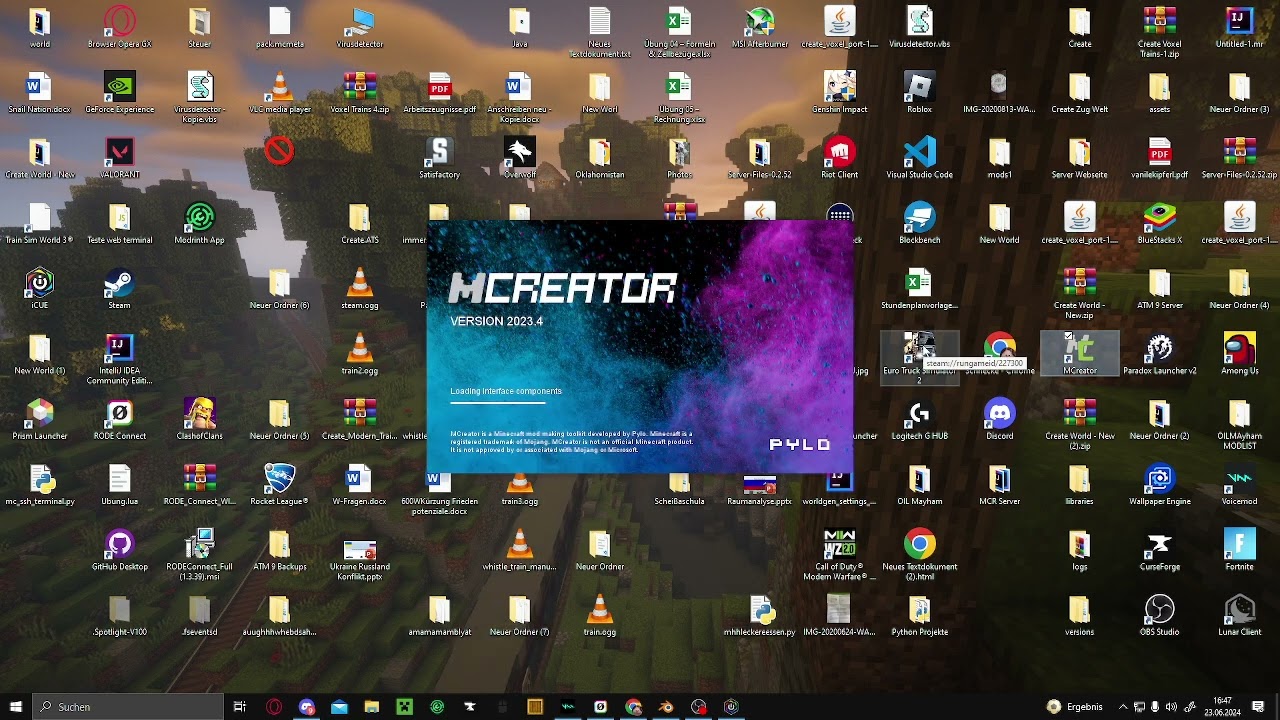Click the microphone icon in system tray
Screen dimensions: 1280x720
(1155, 707)
